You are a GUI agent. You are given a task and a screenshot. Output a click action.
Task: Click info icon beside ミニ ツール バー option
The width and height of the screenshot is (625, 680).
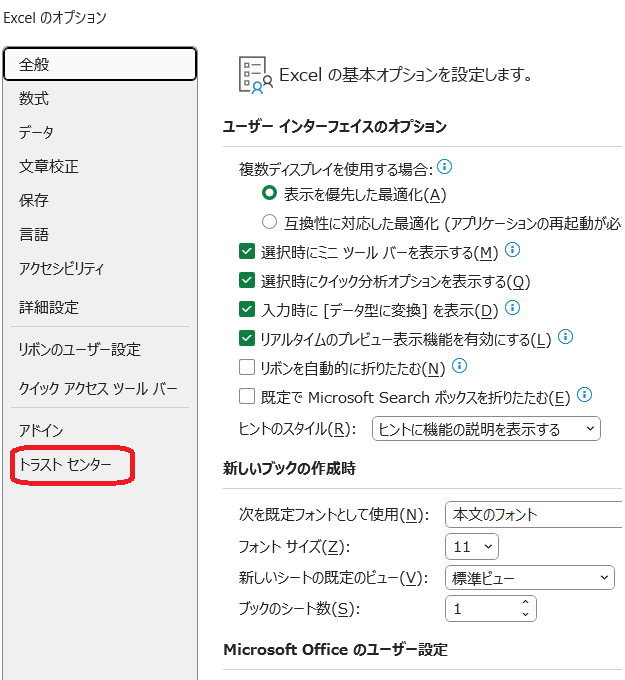513,250
